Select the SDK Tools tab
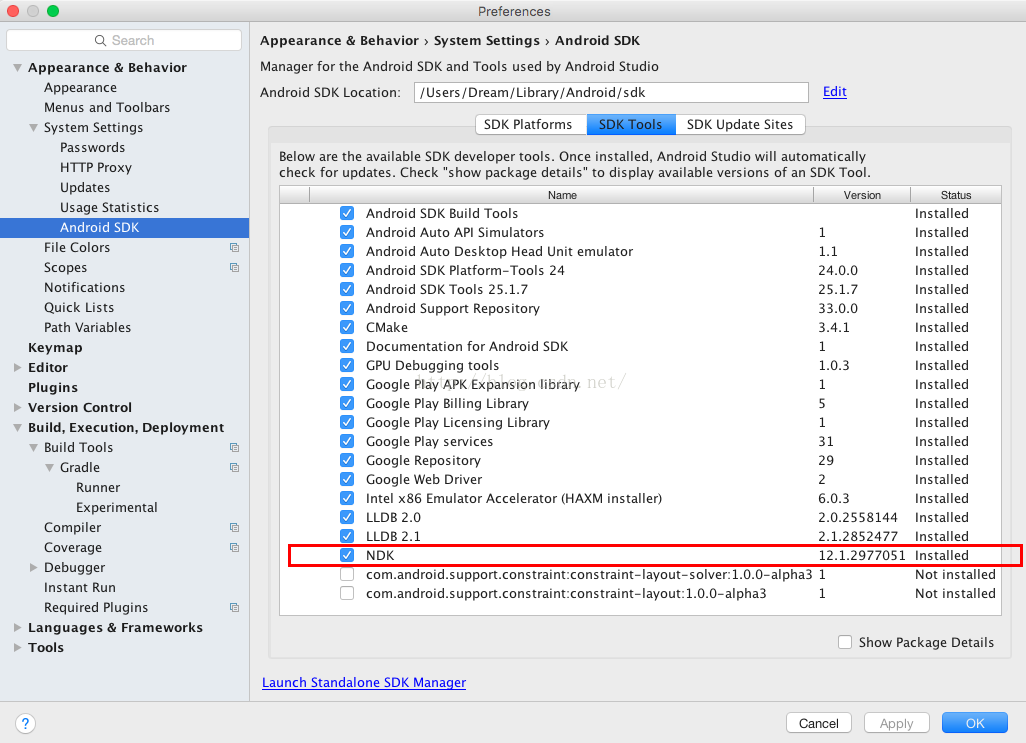Image resolution: width=1026 pixels, height=743 pixels. 631,124
